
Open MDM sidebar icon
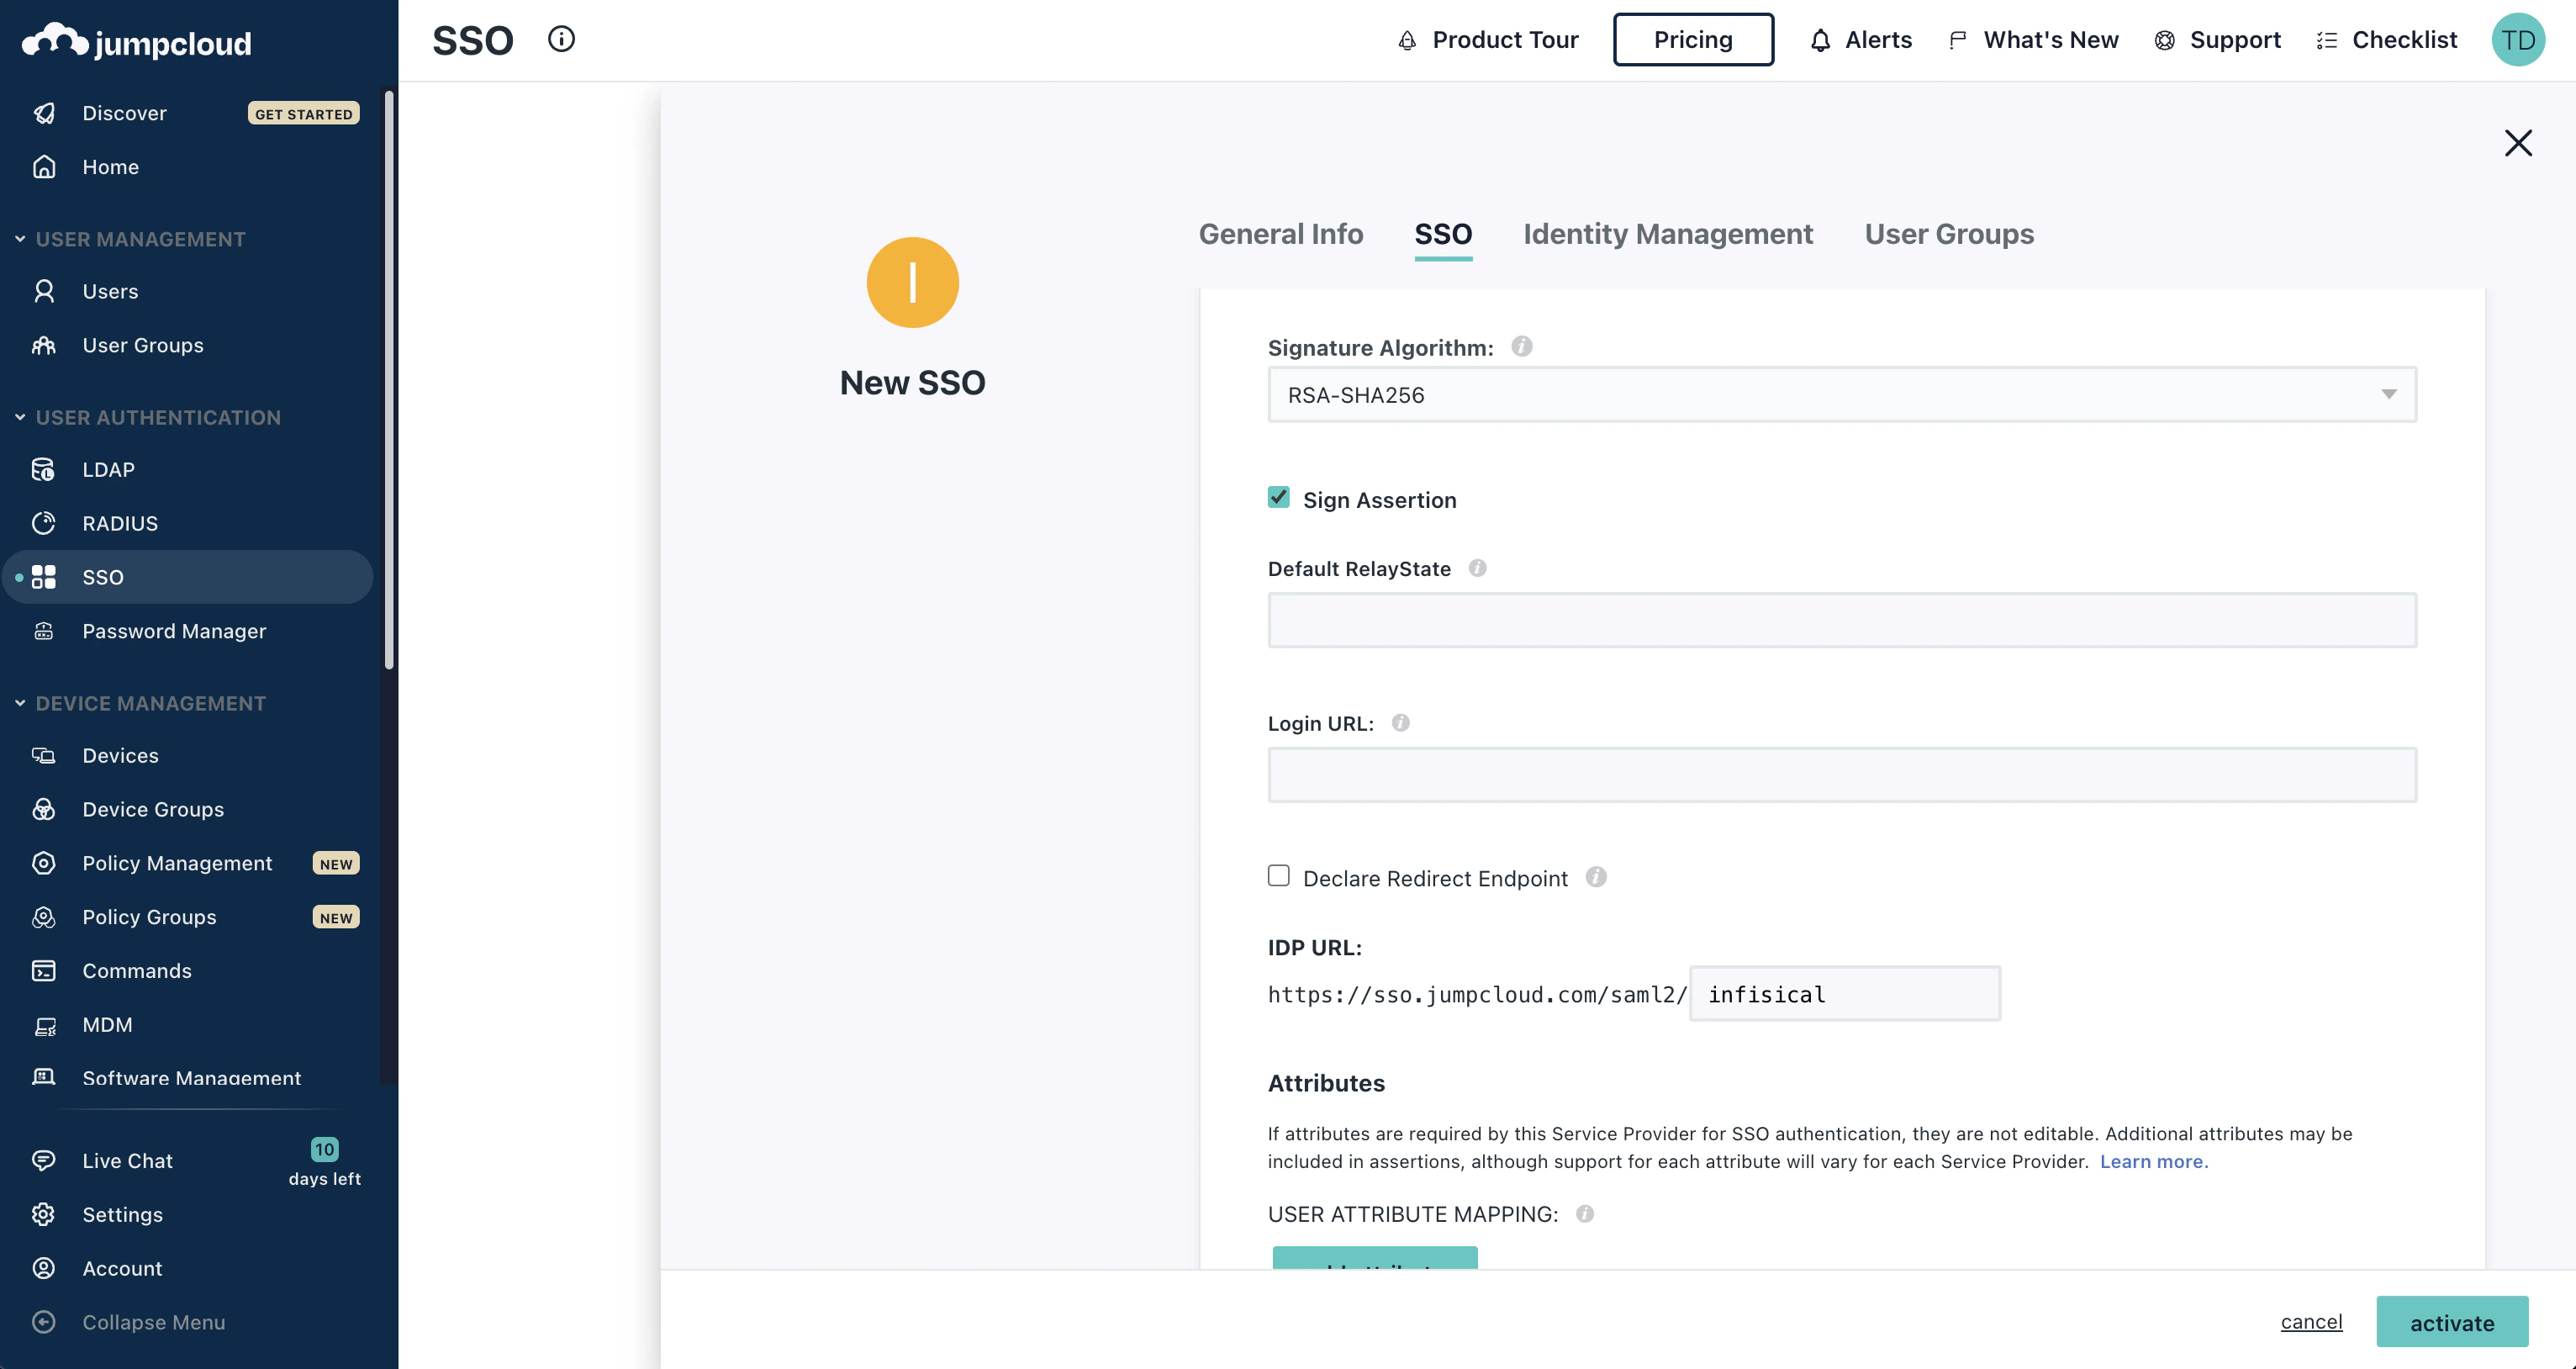coord(44,1025)
